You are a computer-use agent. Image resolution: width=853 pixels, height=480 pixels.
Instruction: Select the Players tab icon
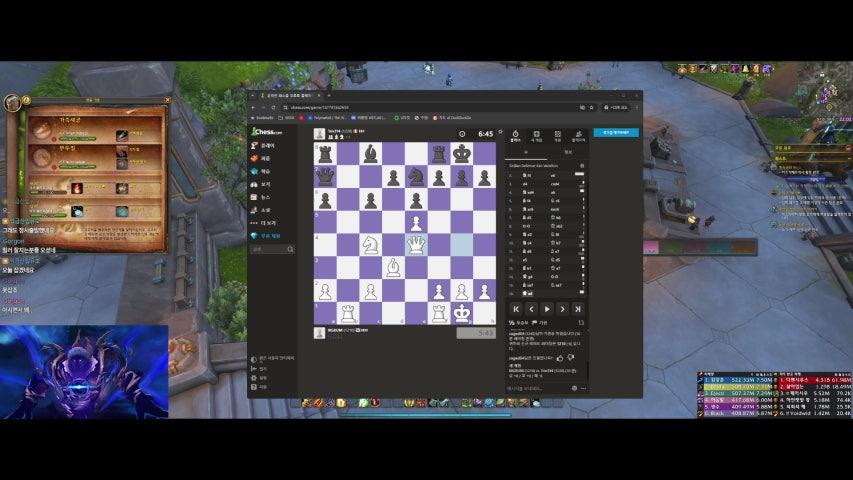click(x=579, y=136)
